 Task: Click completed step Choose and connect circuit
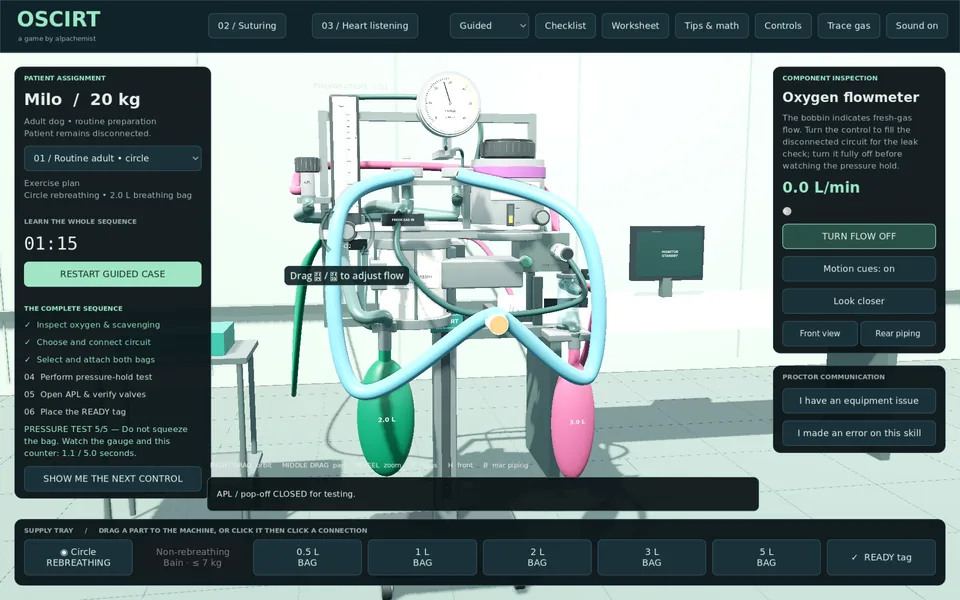coord(87,342)
